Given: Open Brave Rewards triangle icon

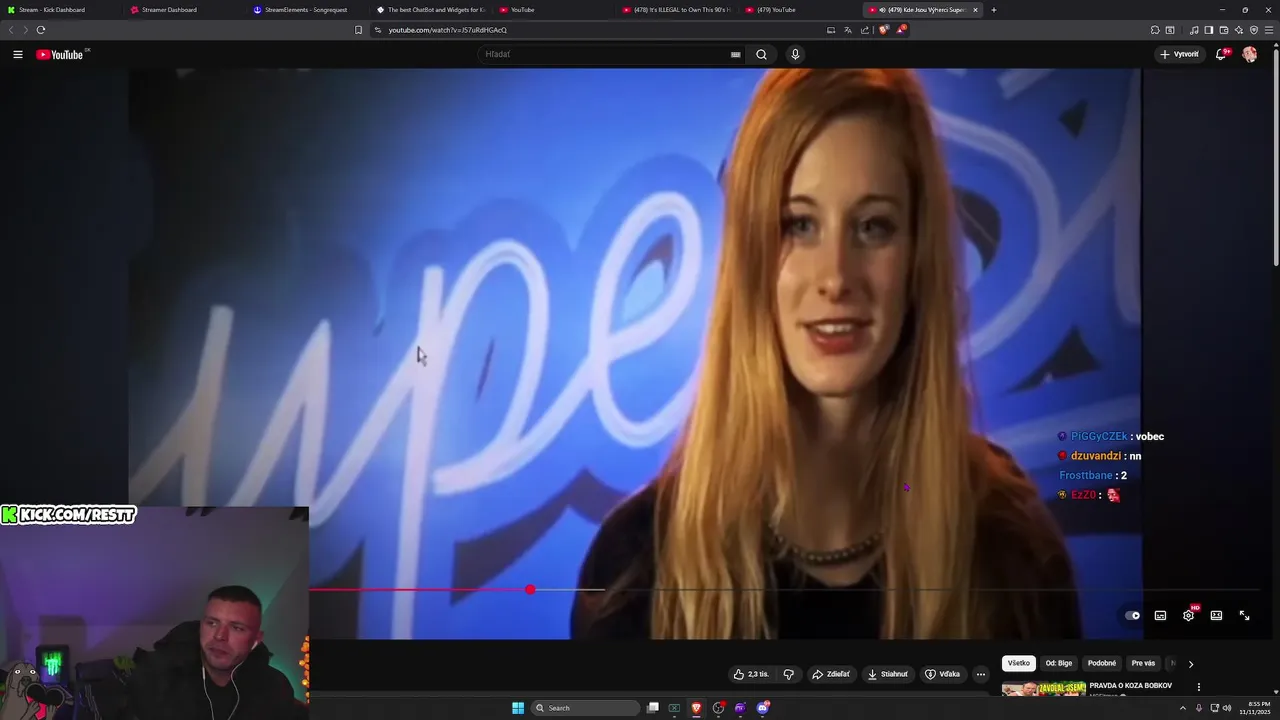Looking at the screenshot, I should pyautogui.click(x=900, y=30).
